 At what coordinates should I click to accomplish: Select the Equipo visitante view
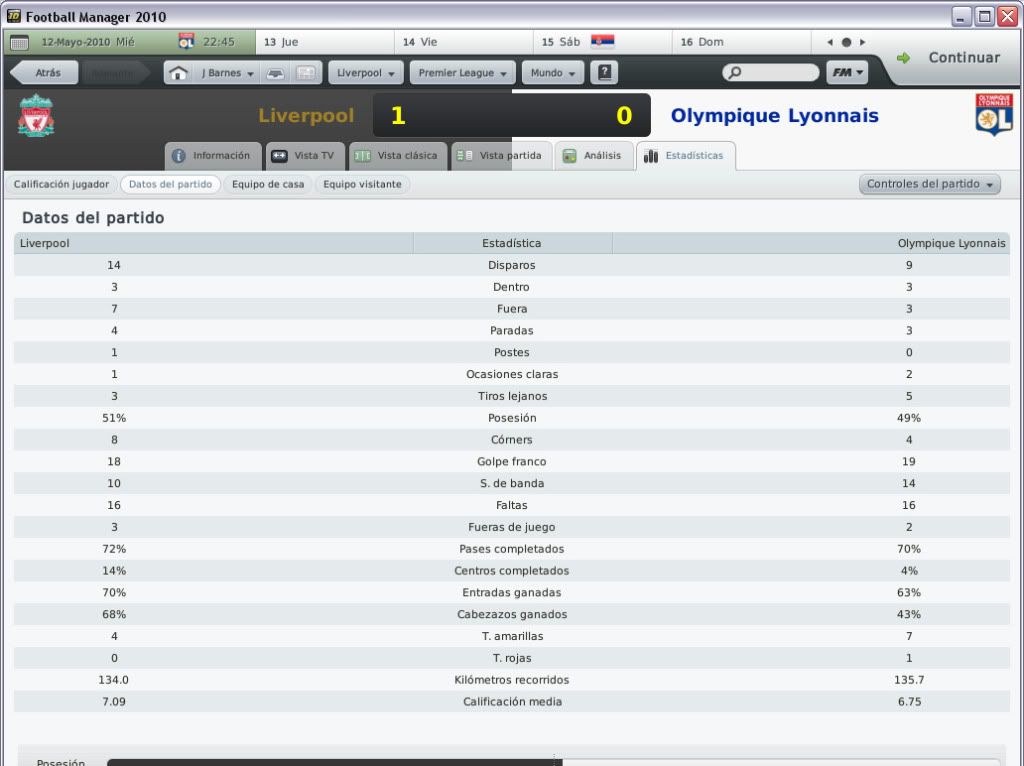tap(362, 184)
